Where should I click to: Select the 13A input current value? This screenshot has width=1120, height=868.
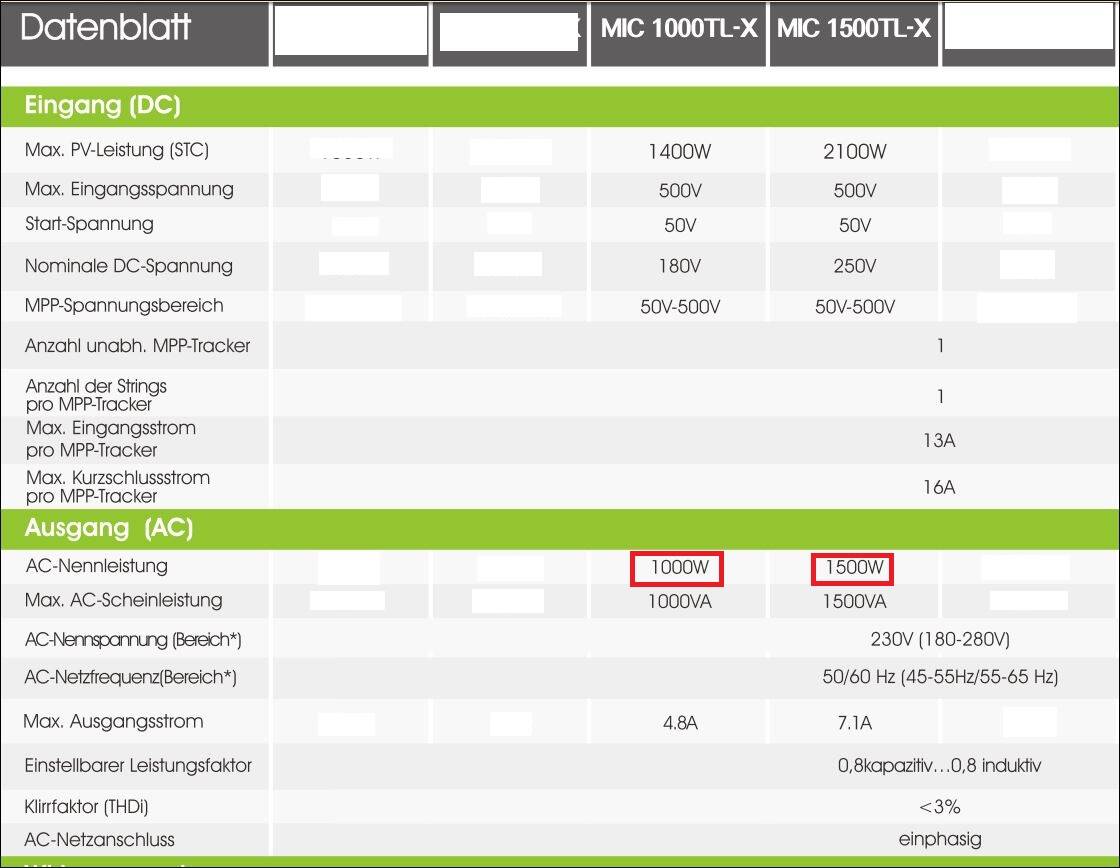pos(939,441)
